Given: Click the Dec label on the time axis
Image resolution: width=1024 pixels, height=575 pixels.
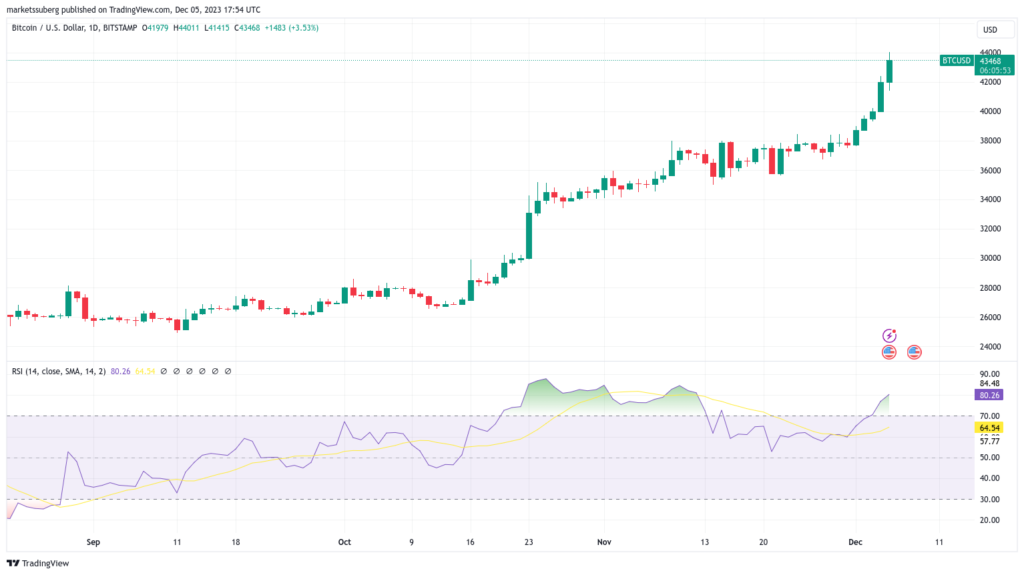Looking at the screenshot, I should [855, 542].
